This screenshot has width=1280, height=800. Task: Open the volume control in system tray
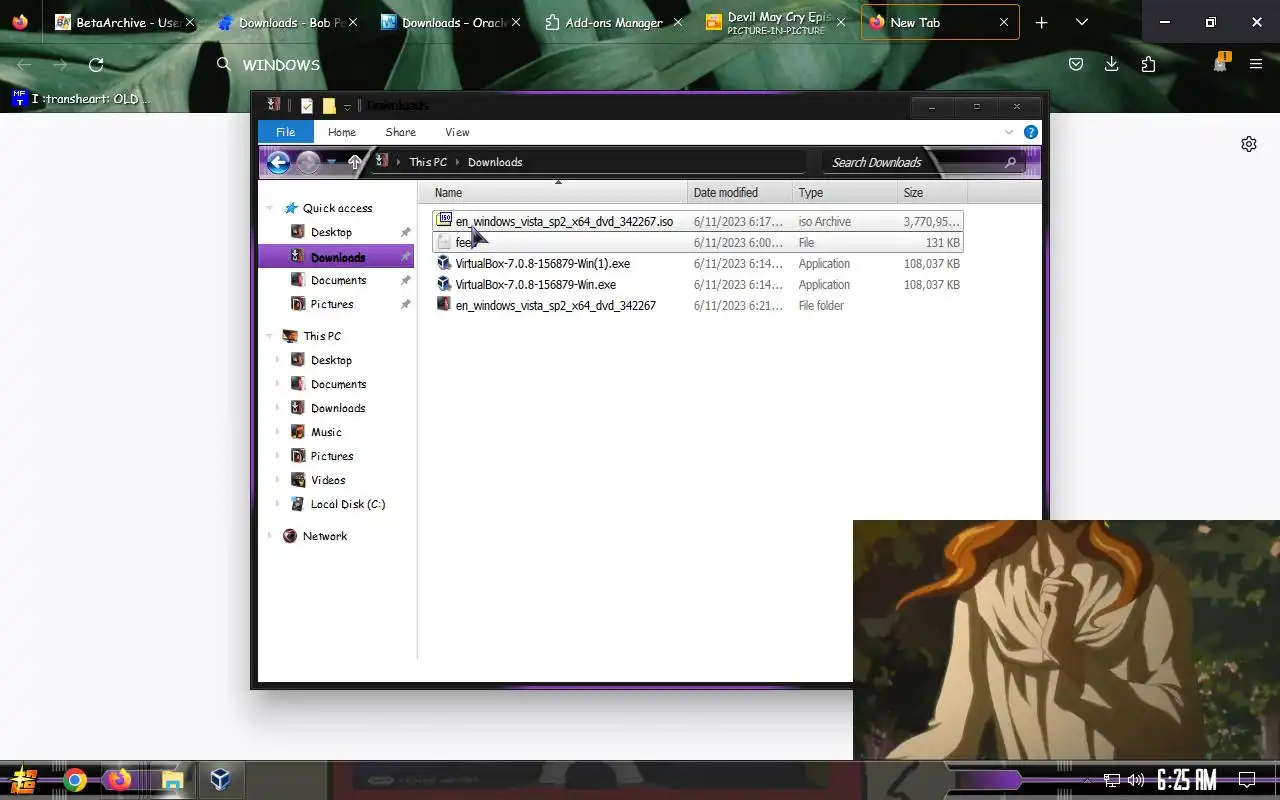[1136, 780]
